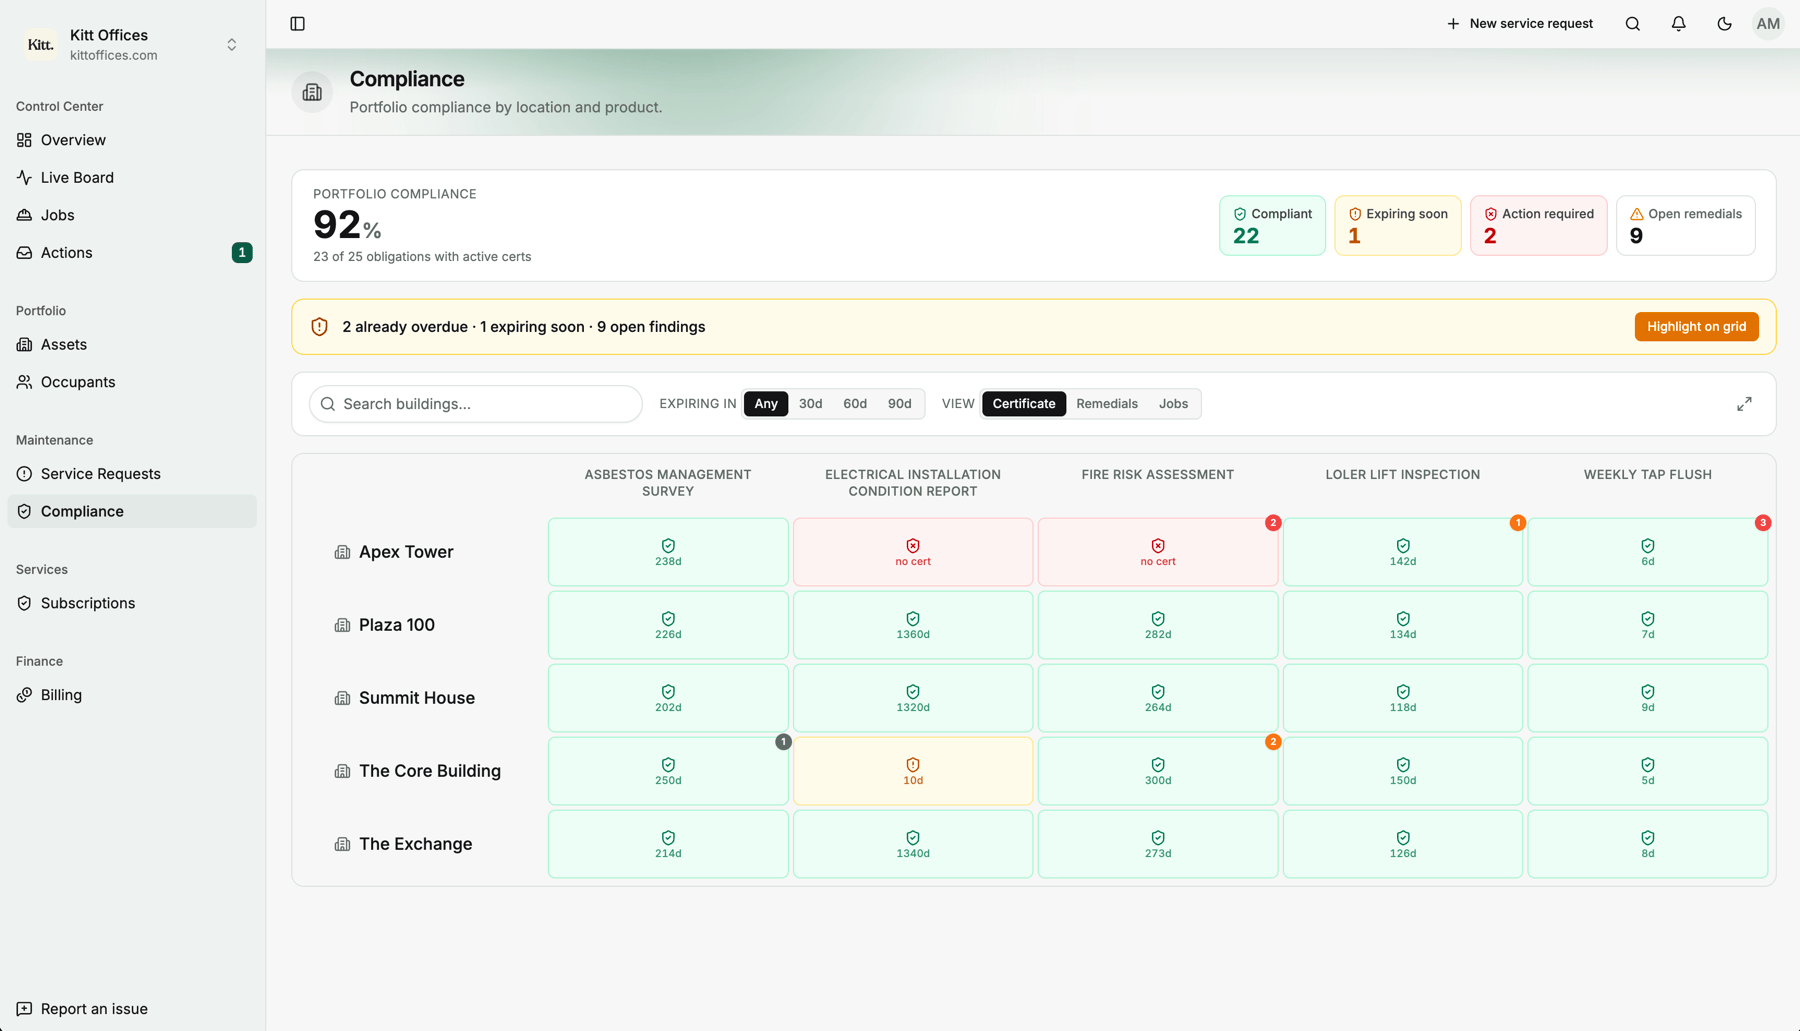The height and width of the screenshot is (1031, 1800).
Task: Filter expiring in 30d
Action: point(811,404)
